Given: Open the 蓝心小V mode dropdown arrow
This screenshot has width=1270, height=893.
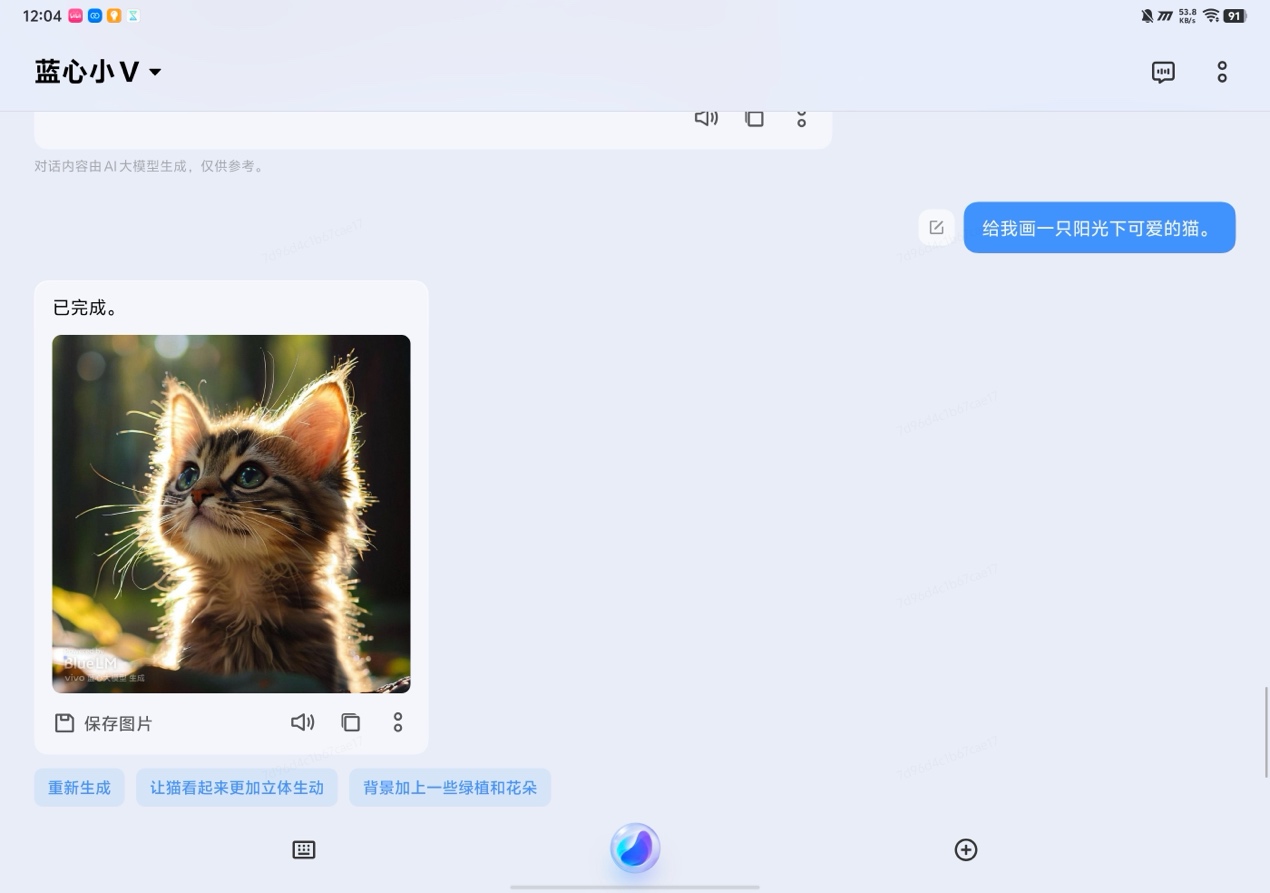Looking at the screenshot, I should click(155, 72).
